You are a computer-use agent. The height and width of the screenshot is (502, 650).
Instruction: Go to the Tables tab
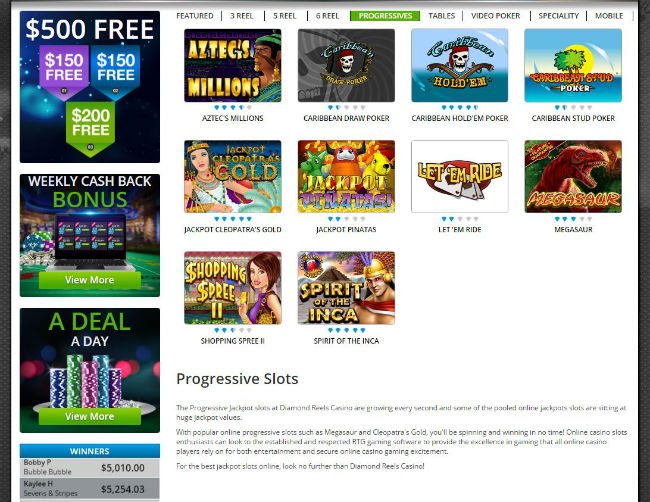pos(441,16)
